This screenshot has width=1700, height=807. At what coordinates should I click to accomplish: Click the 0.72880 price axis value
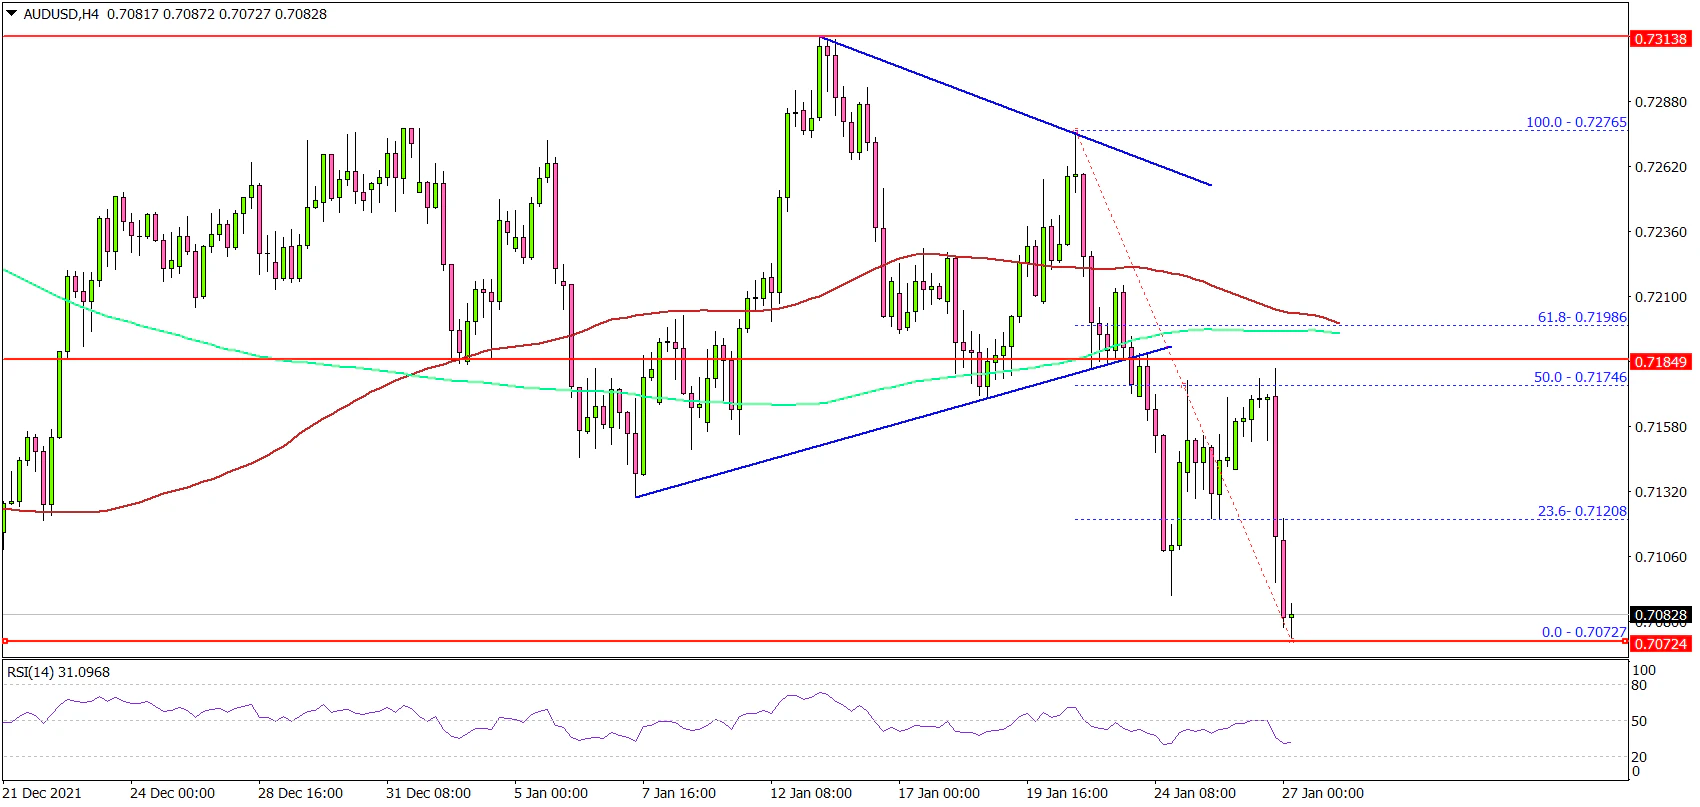[1658, 102]
